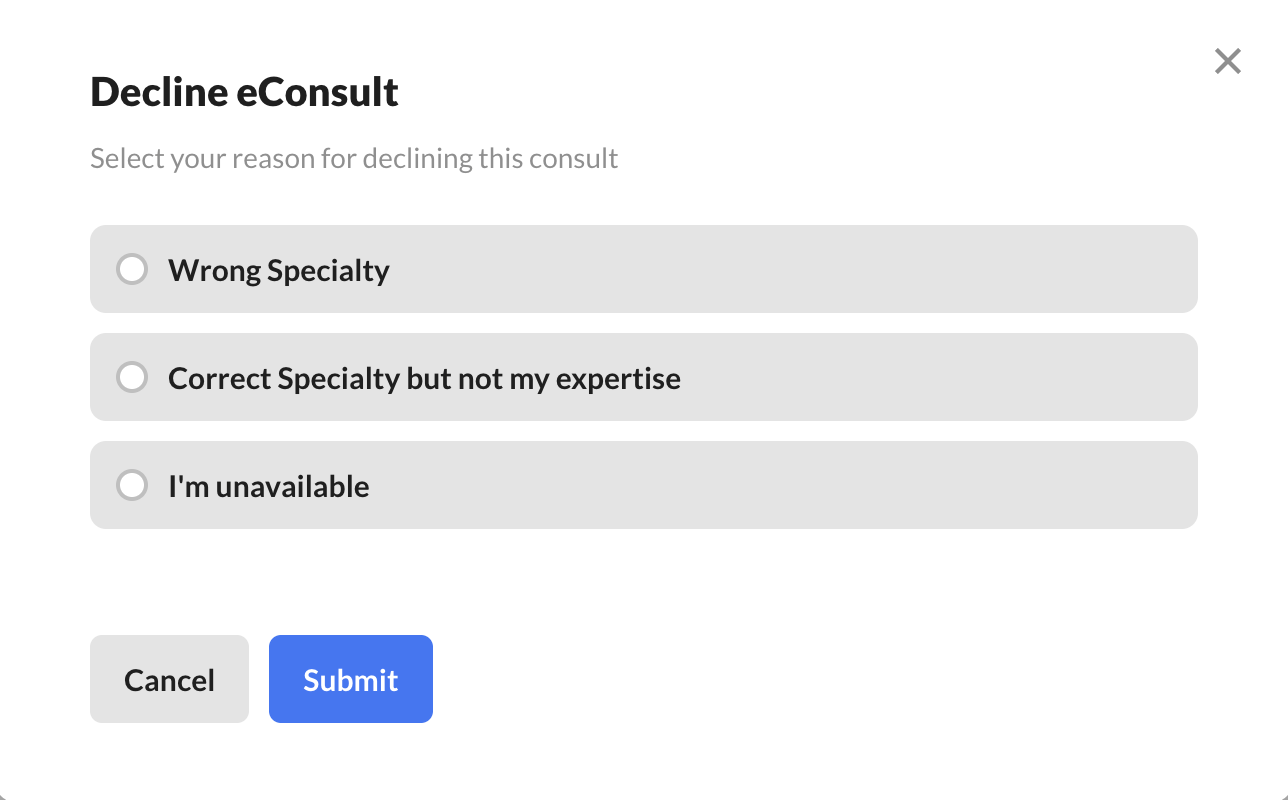Pick the I'm unavailable radio circle
Image resolution: width=1288 pixels, height=800 pixels.
click(132, 485)
